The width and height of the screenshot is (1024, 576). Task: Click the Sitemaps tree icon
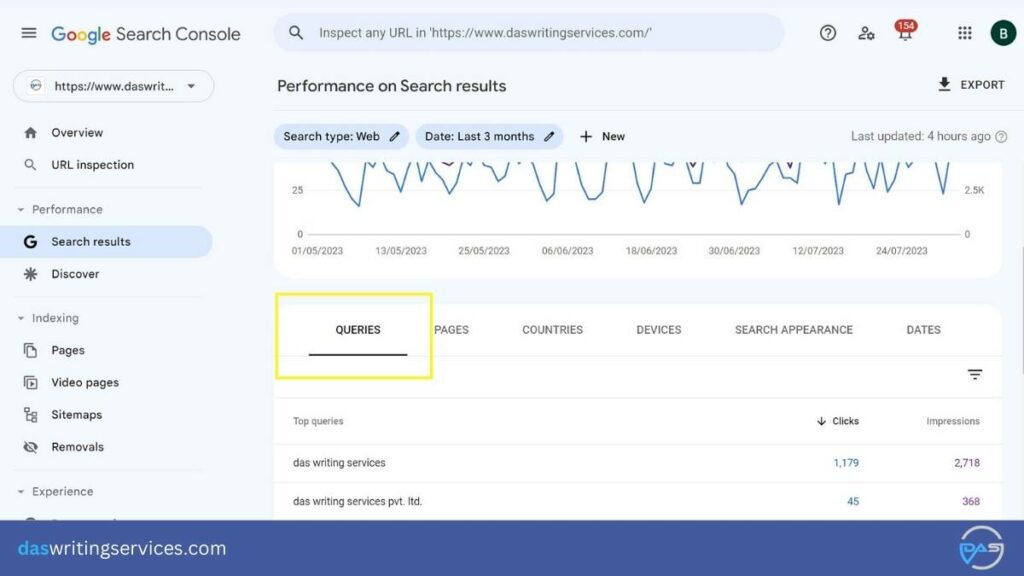pos(30,415)
